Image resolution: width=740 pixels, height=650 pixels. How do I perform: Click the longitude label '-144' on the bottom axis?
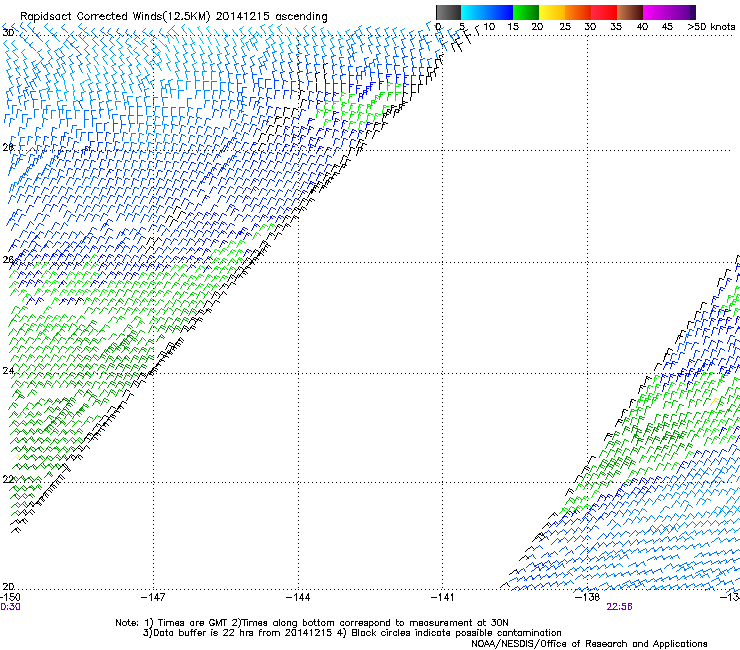click(x=298, y=597)
